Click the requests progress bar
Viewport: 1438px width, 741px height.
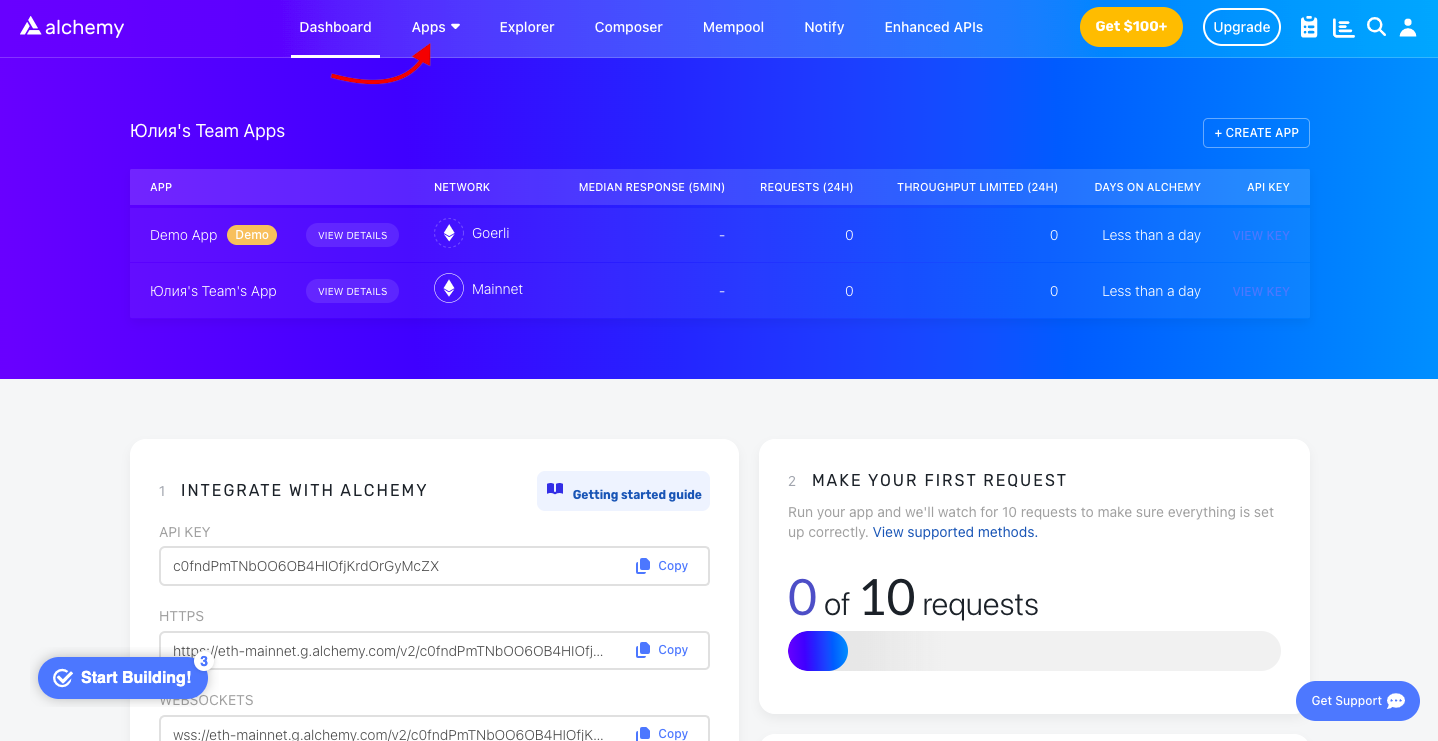pos(1034,651)
